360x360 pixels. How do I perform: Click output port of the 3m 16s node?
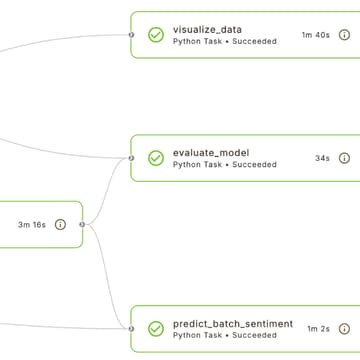point(82,224)
